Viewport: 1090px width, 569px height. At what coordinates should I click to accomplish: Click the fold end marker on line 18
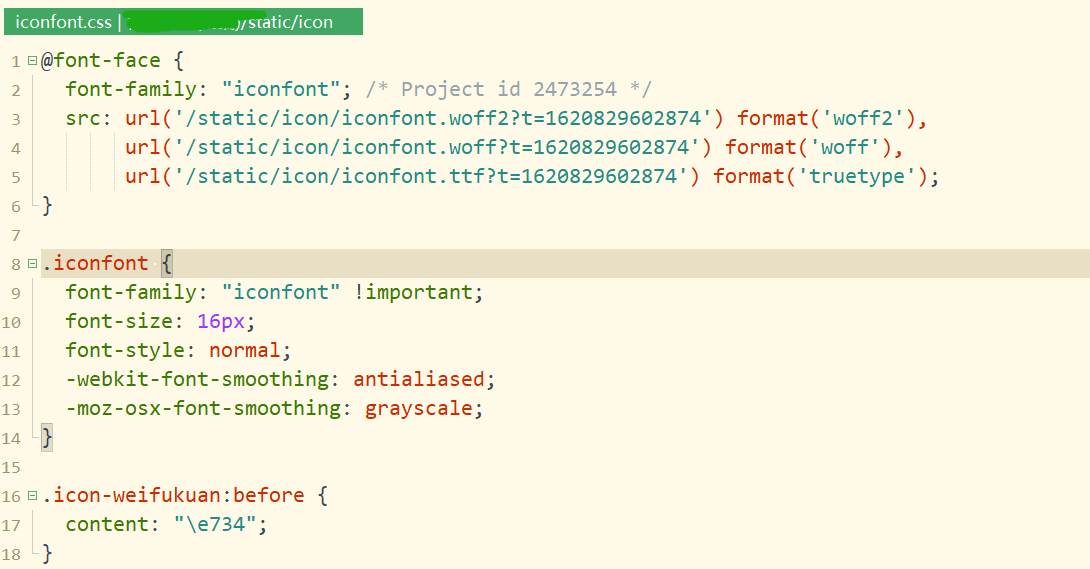point(36,554)
